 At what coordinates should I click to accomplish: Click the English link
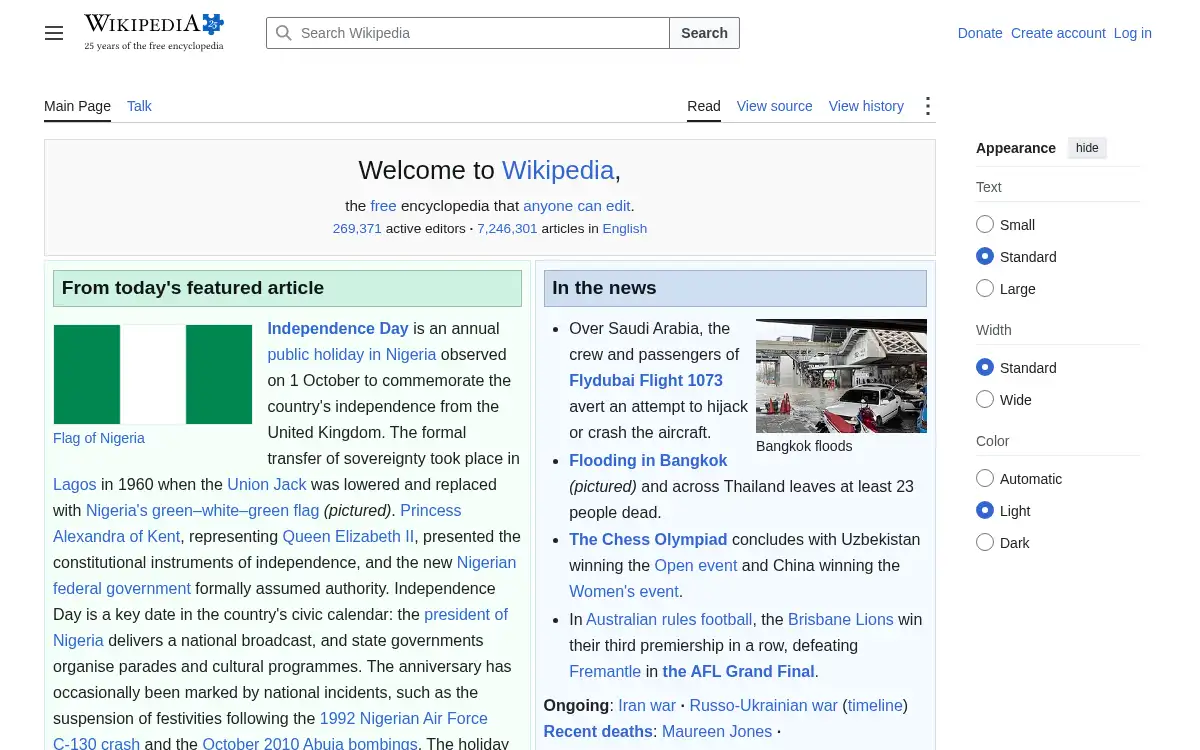click(625, 228)
